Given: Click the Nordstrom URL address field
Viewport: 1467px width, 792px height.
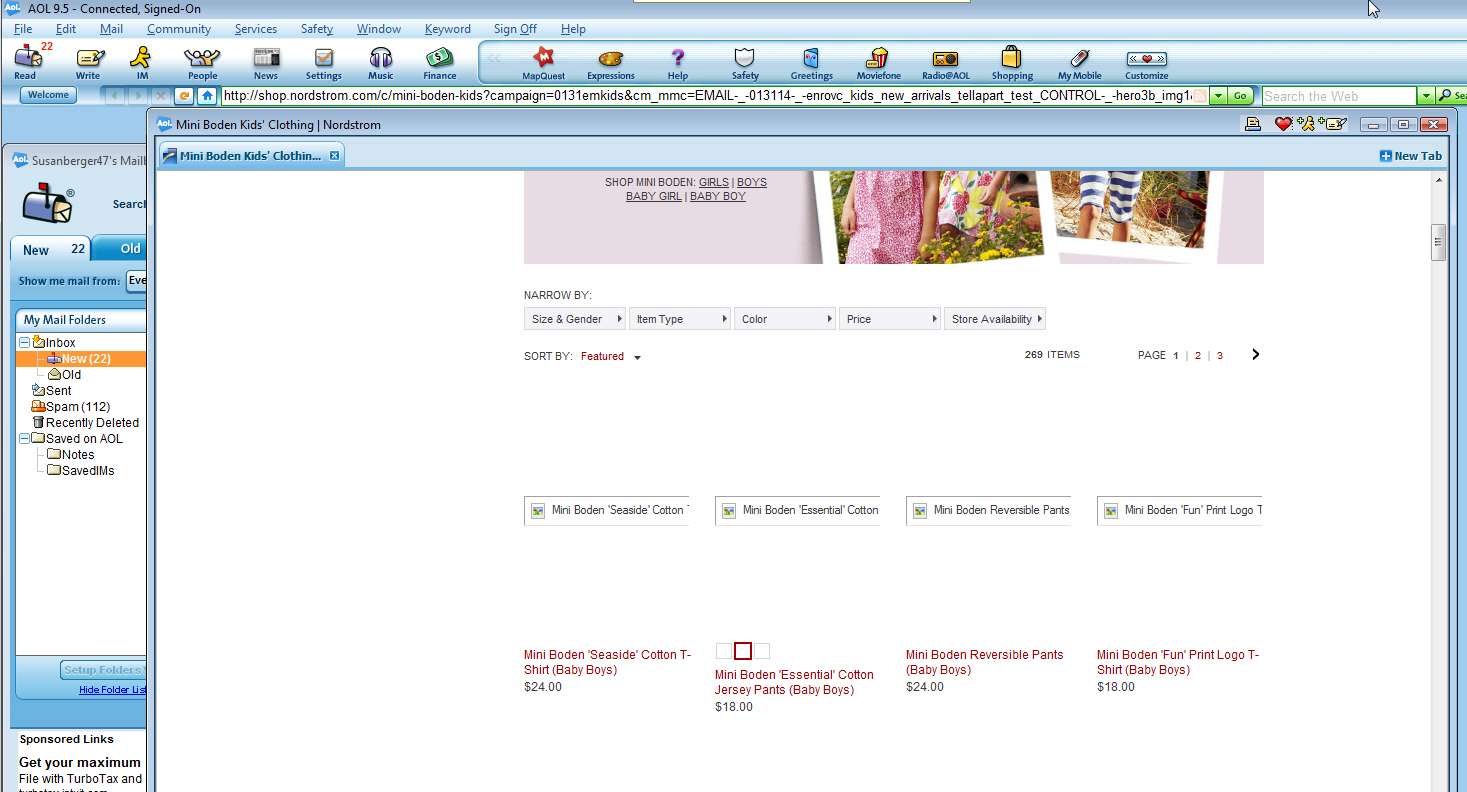Looking at the screenshot, I should 714,96.
